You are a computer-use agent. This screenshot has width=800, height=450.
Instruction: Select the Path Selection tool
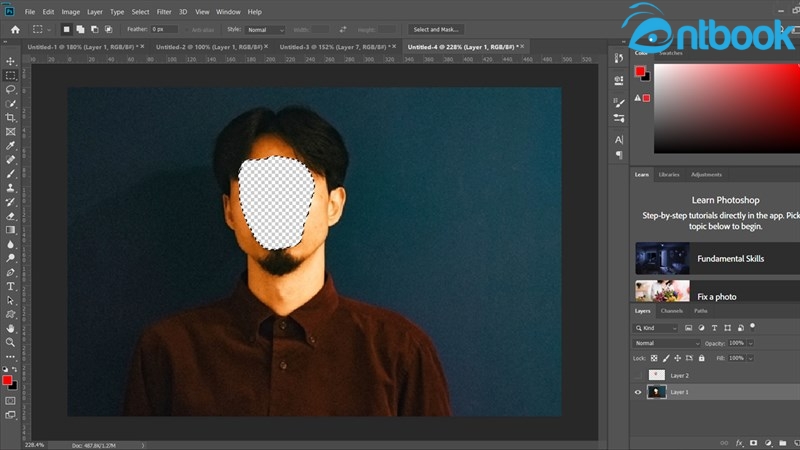click(10, 301)
